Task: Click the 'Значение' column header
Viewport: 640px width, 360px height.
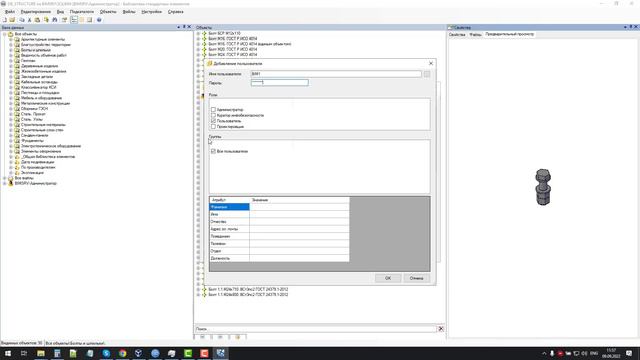Action: (299, 200)
